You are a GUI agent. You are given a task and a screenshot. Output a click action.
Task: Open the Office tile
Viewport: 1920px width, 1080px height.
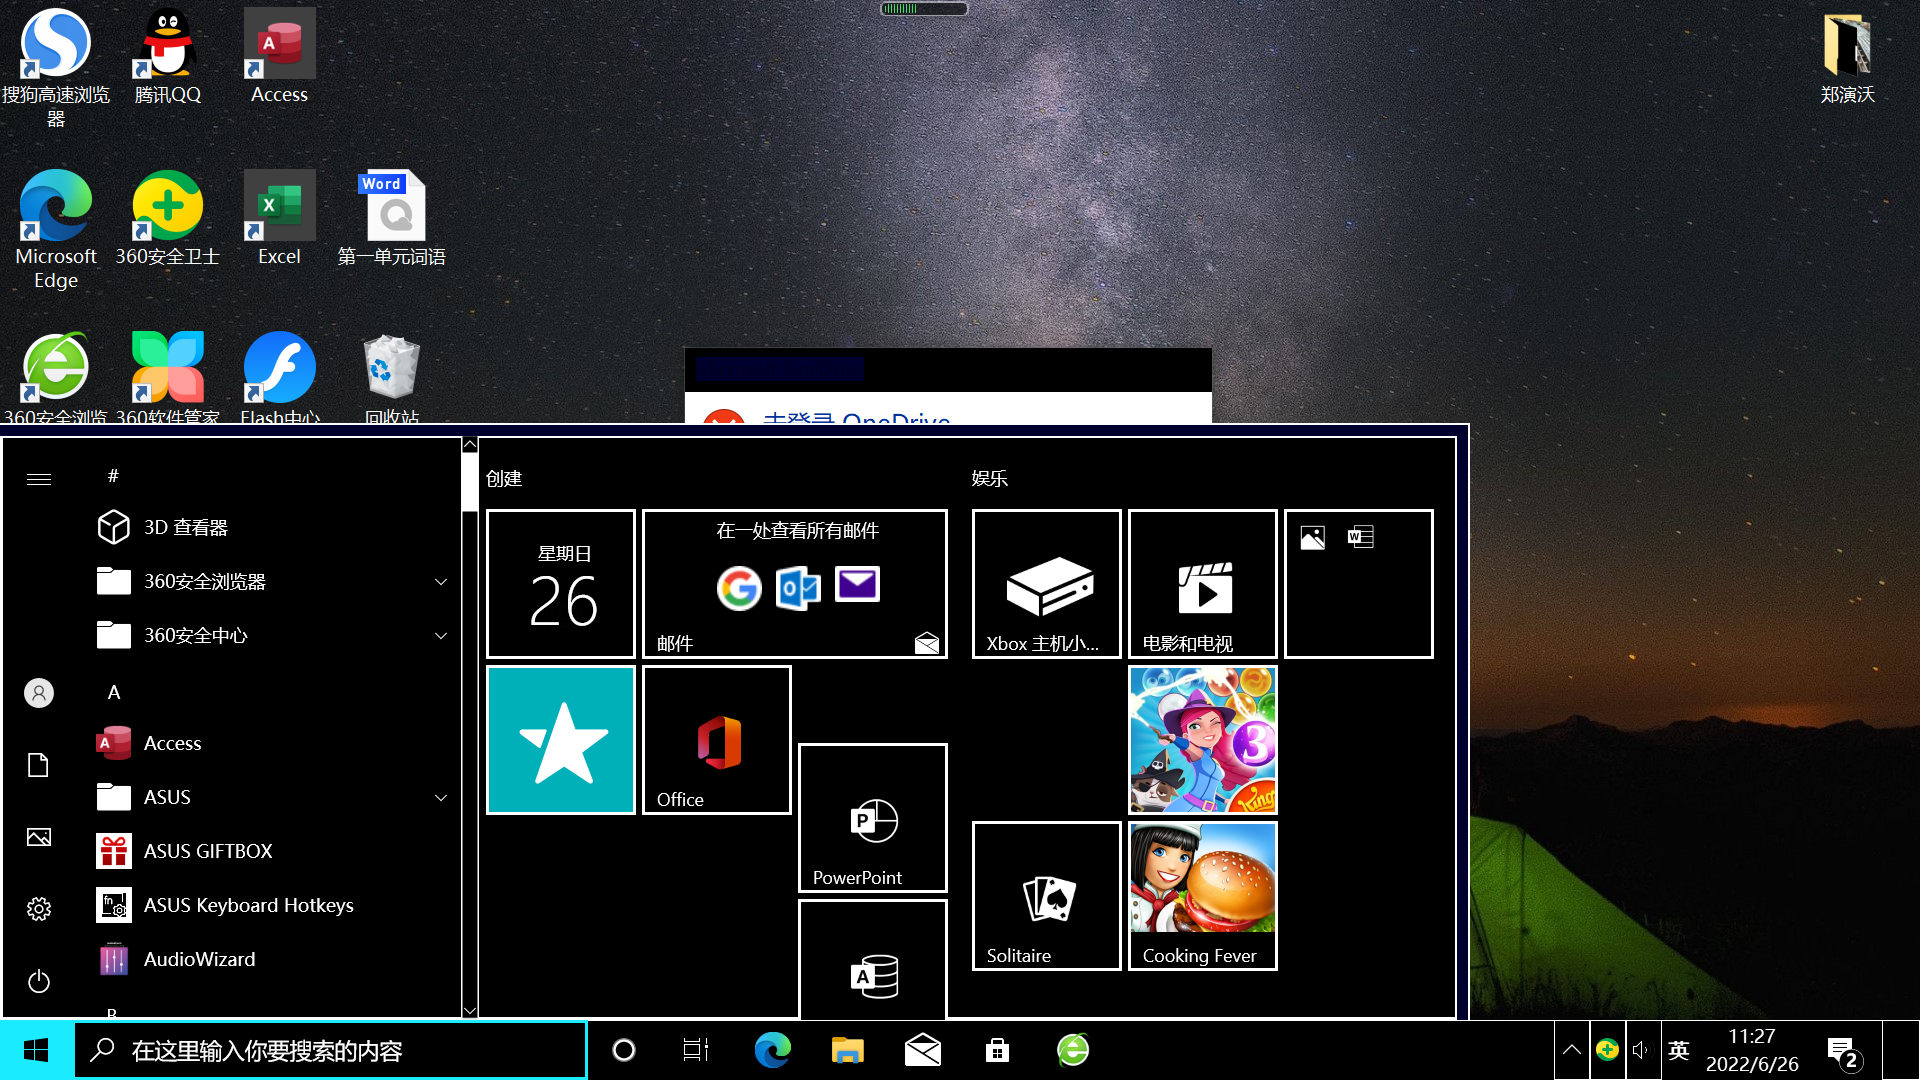click(717, 740)
